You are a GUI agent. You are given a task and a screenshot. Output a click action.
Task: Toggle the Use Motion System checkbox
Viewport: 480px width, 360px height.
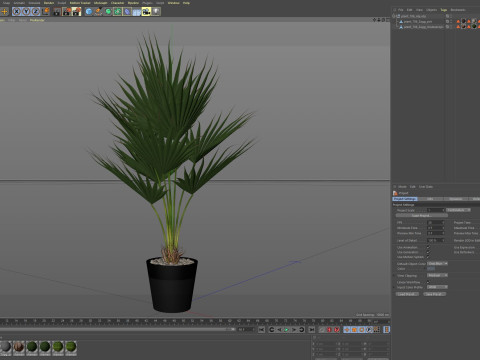428,257
